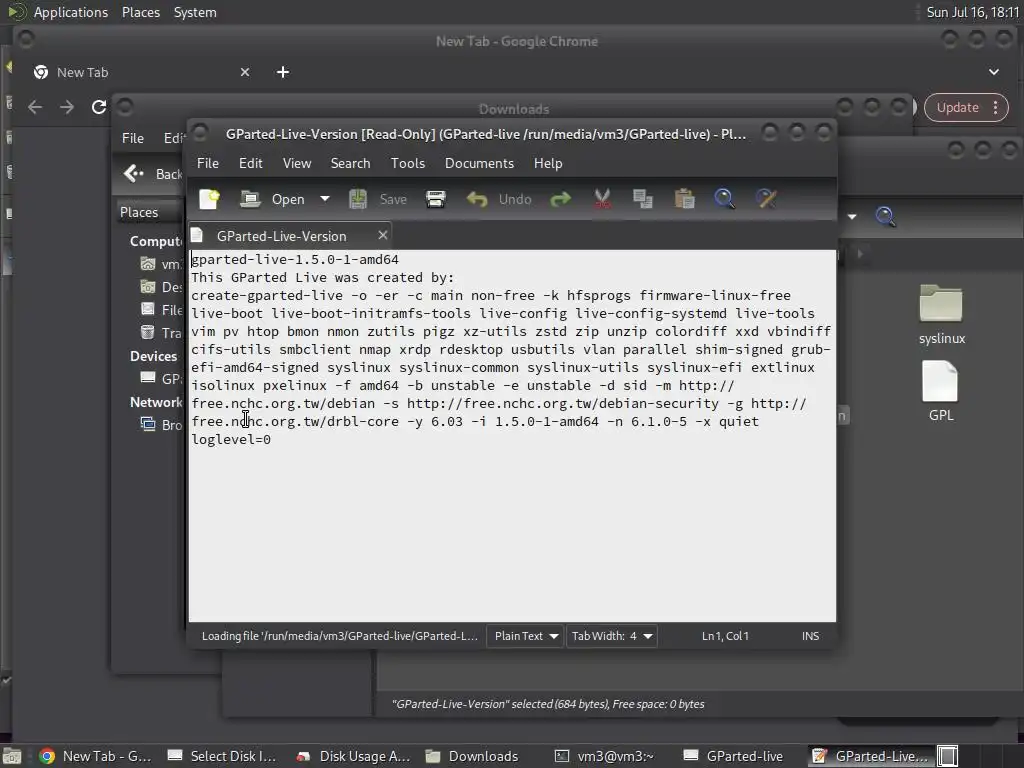This screenshot has height=768, width=1024.
Task: Click the Undo toolbar button
Action: 500,199
